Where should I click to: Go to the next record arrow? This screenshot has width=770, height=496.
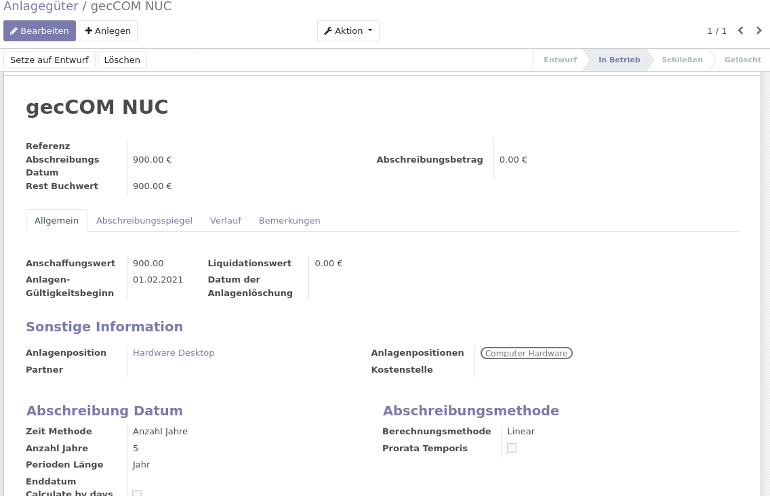point(759,31)
